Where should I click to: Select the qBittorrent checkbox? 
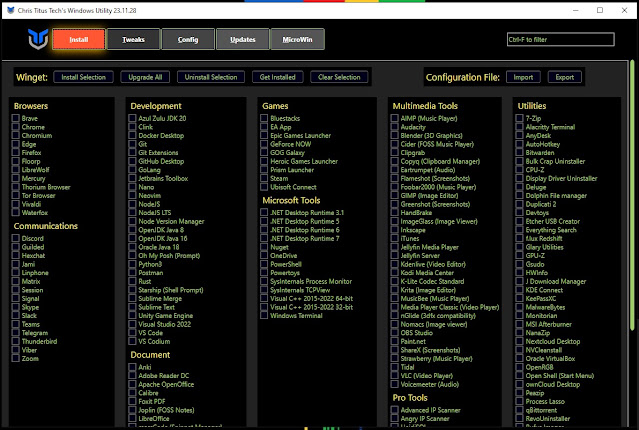click(x=520, y=410)
